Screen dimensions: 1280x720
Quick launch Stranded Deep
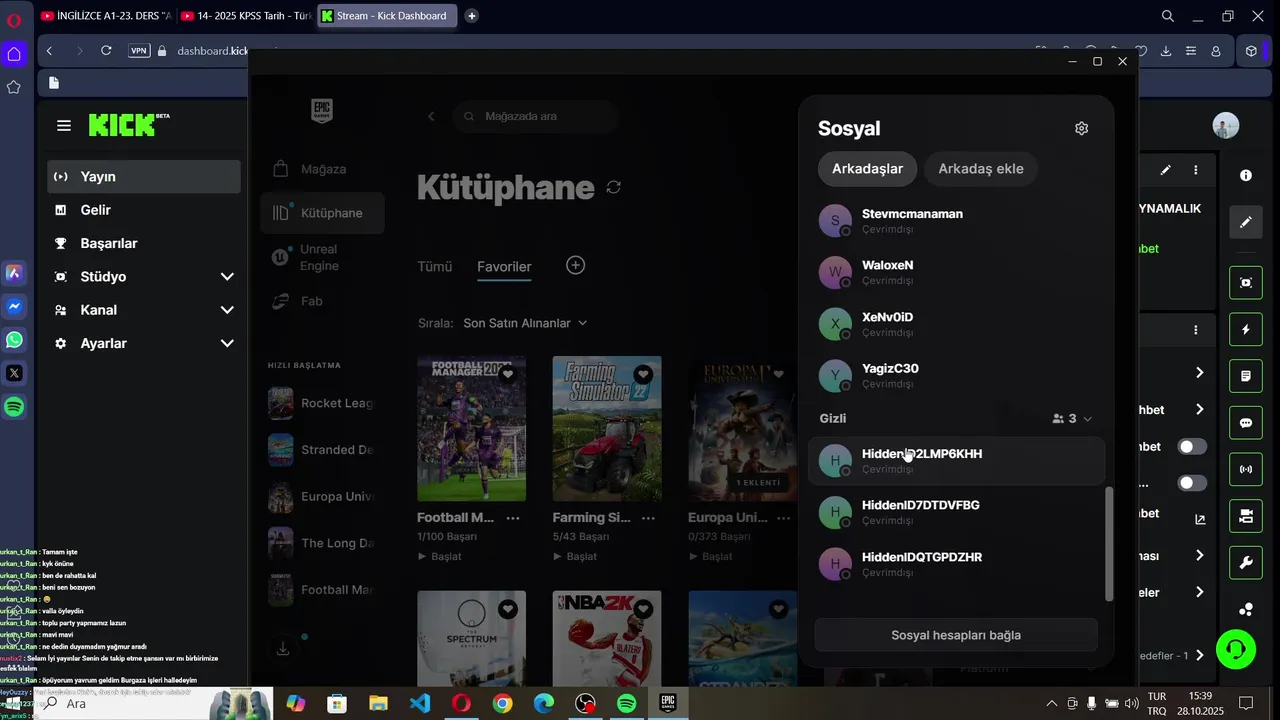pos(322,450)
